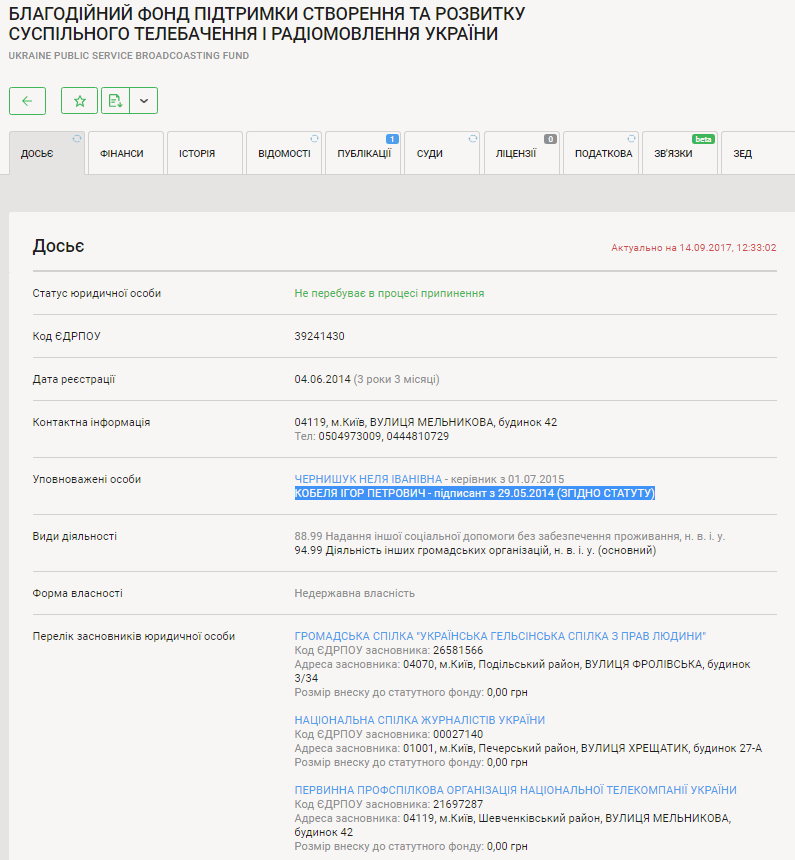Click Контактна інформація label
795x860 pixels.
point(91,422)
